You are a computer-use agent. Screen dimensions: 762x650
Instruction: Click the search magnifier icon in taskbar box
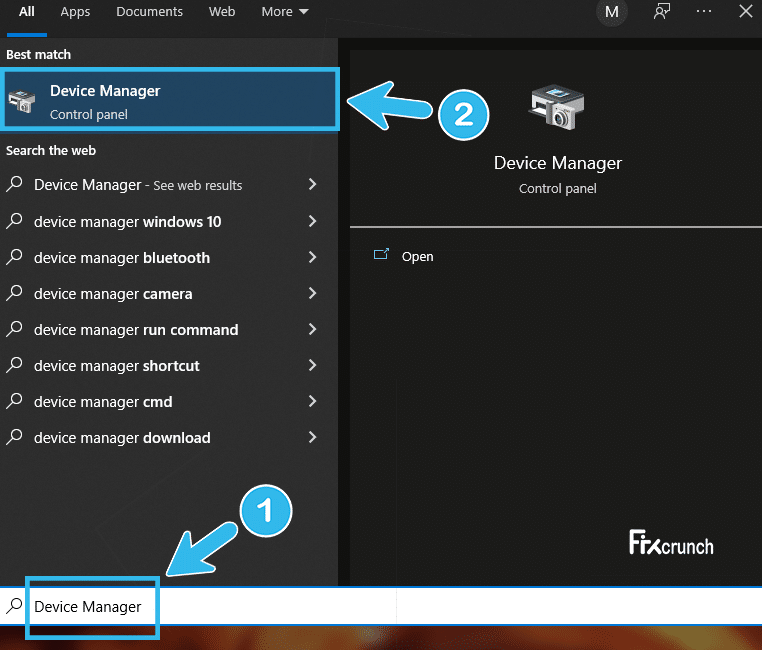pos(14,605)
